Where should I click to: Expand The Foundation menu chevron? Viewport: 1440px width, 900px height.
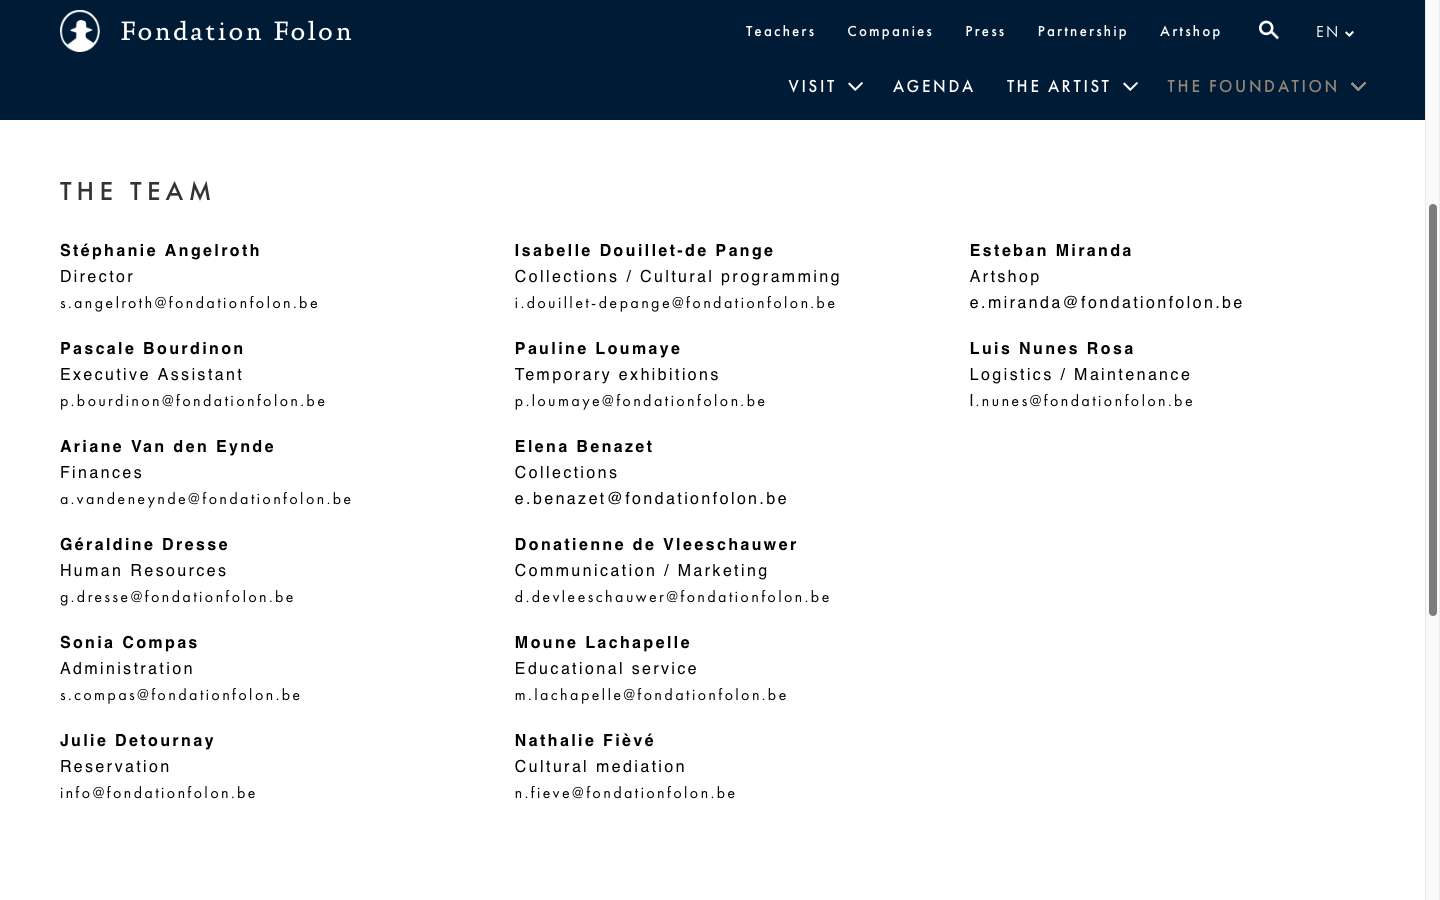(1358, 87)
